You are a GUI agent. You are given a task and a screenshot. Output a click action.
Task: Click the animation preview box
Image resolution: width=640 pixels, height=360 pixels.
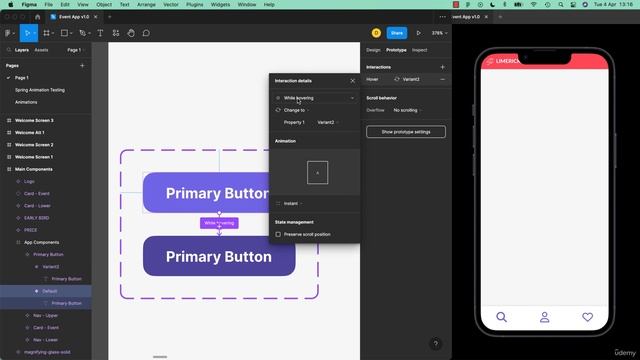(x=318, y=173)
